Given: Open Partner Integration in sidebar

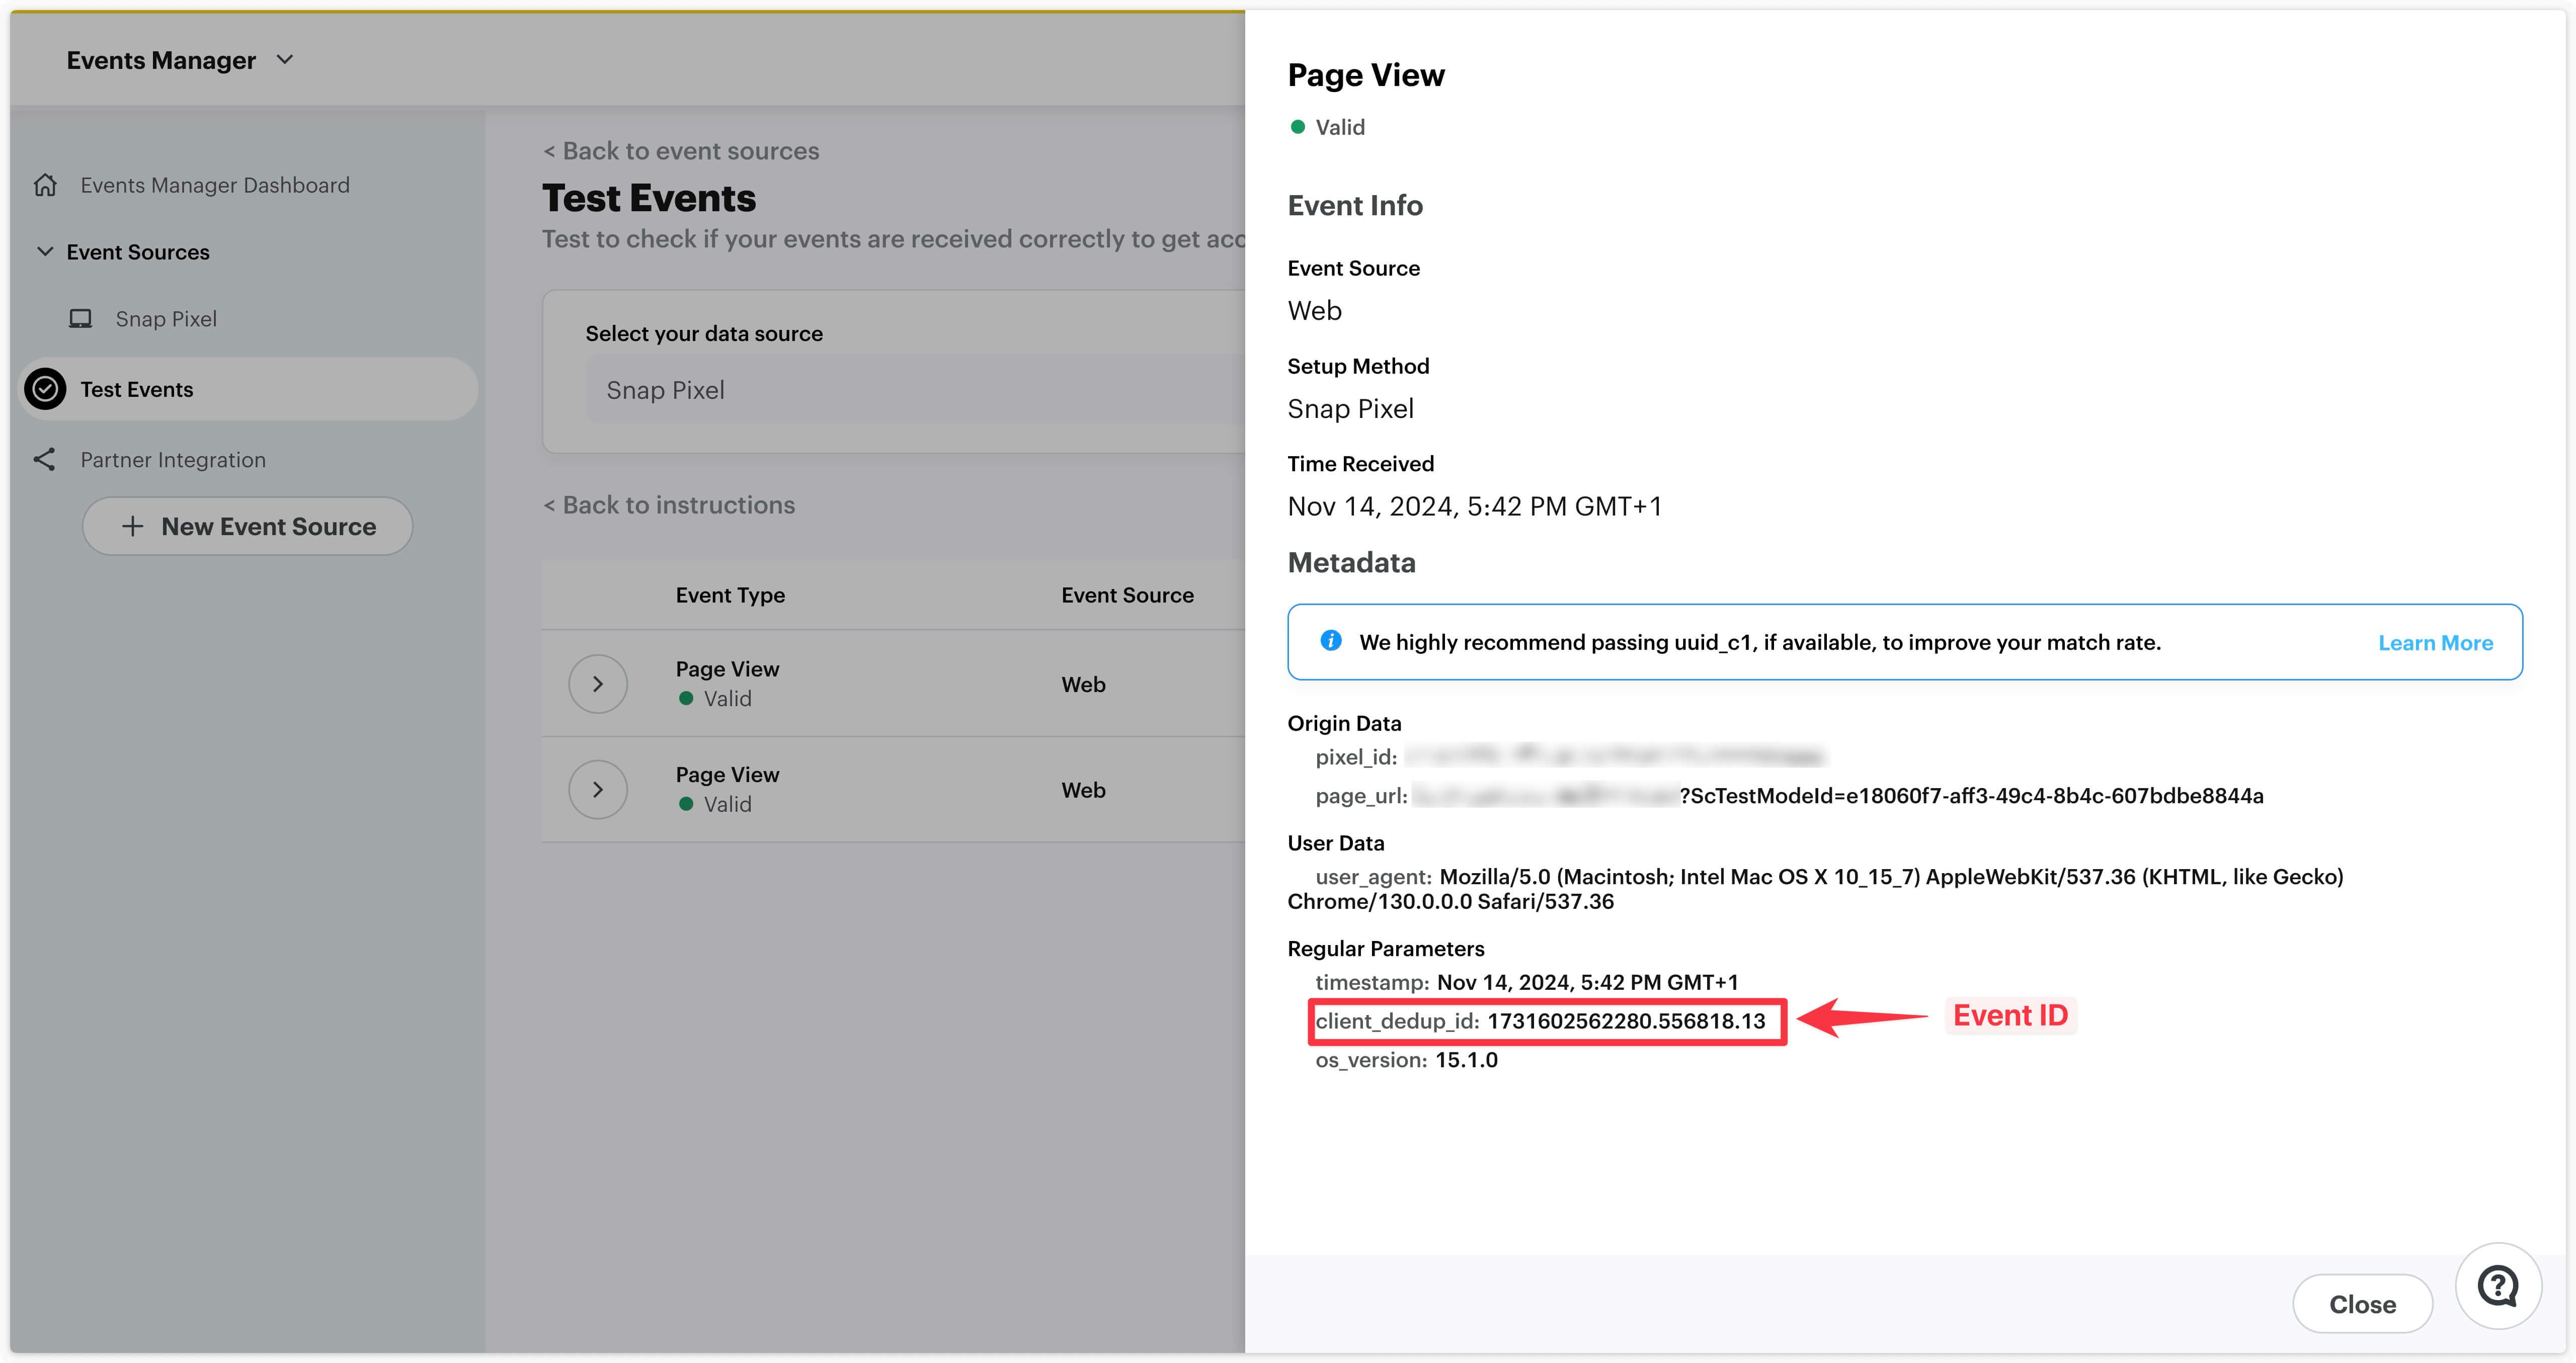Looking at the screenshot, I should coord(173,460).
